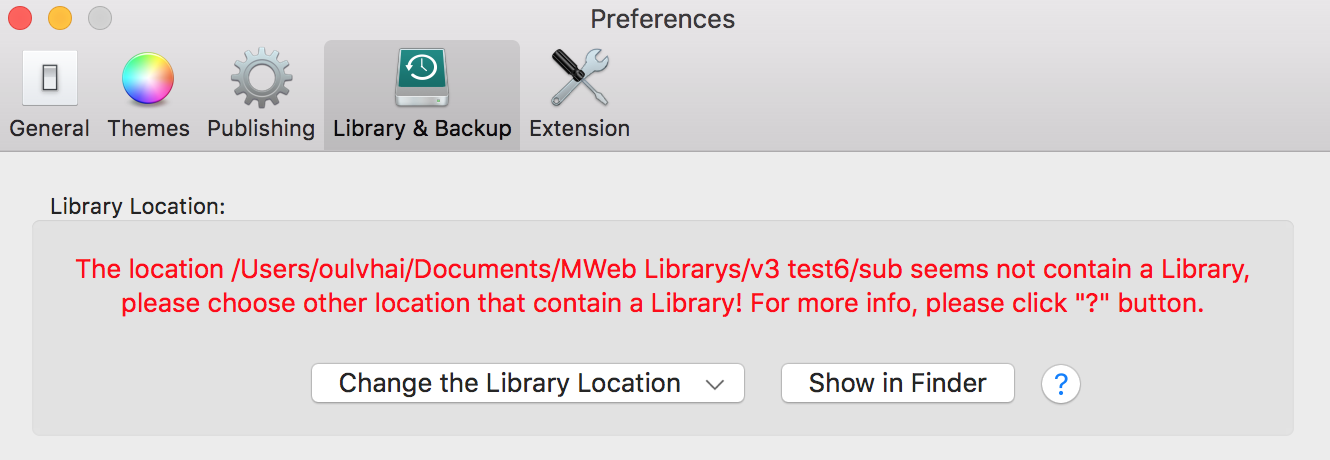Switch to the Themes tab label
This screenshot has width=1330, height=460.
148,129
